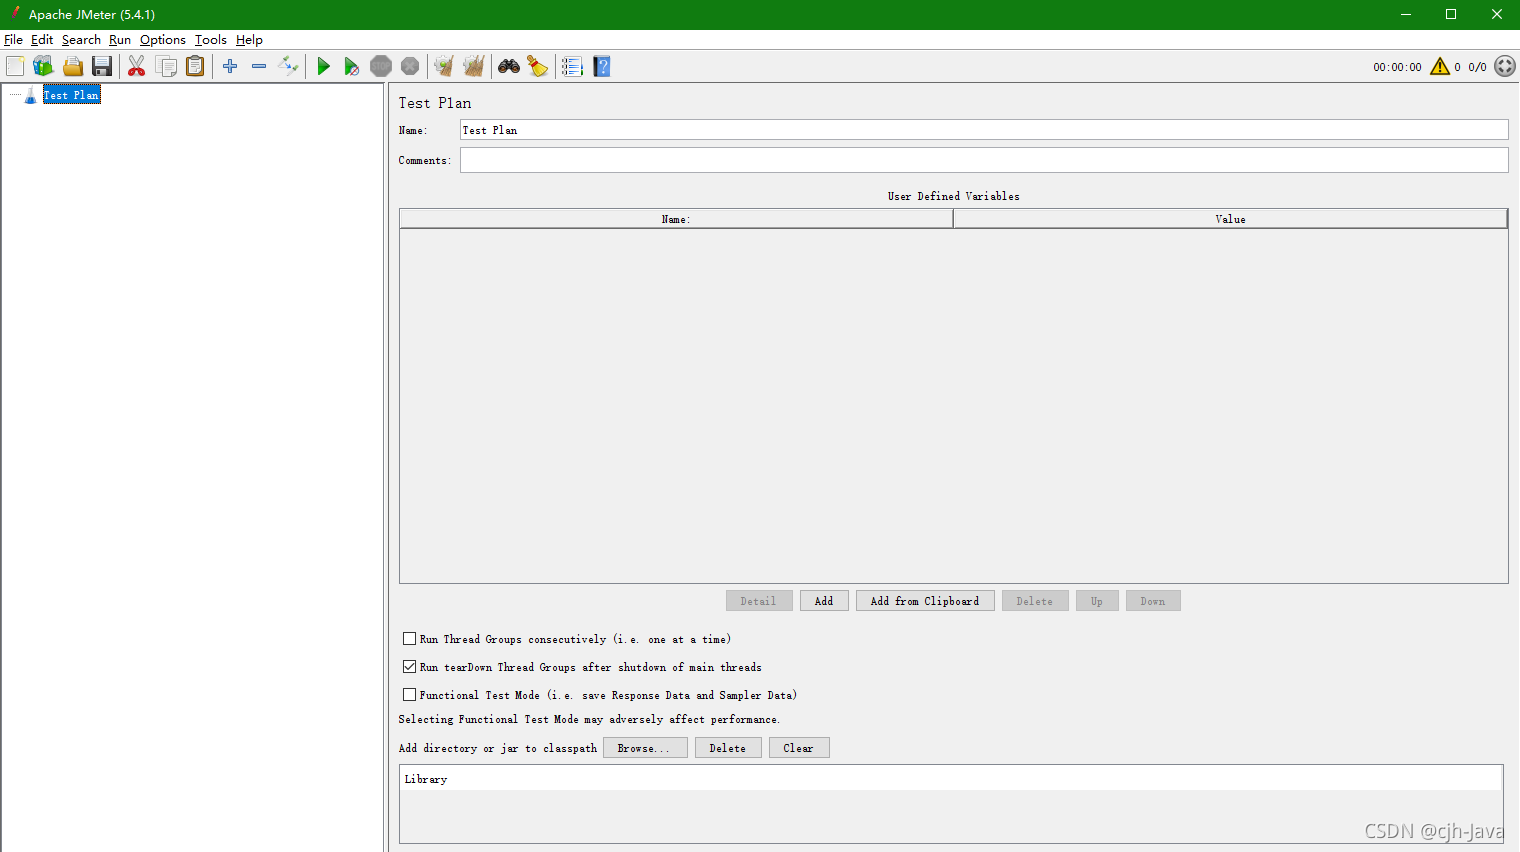Viewport: 1520px width, 852px height.
Task: Open the Function Helper dialog icon
Action: (572, 66)
